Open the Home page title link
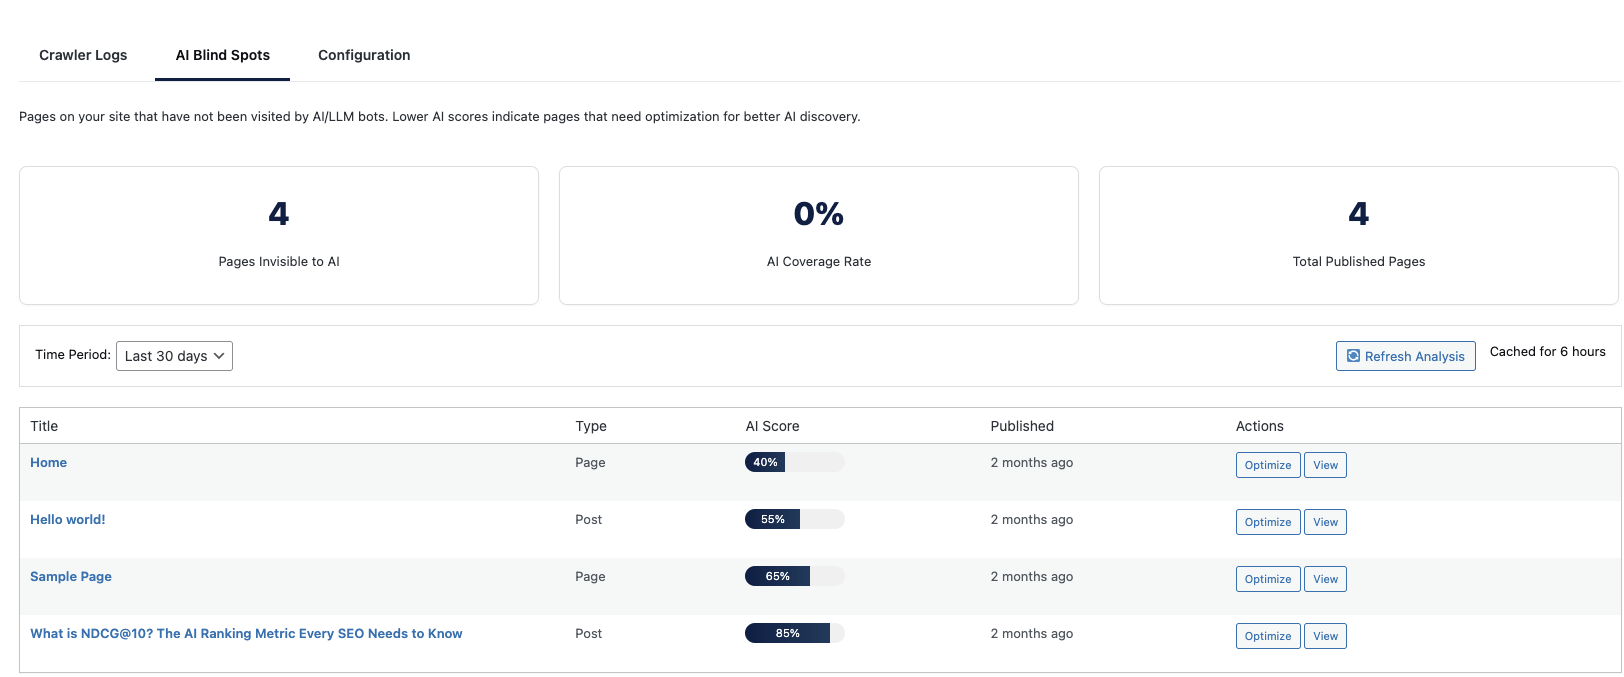 [48, 463]
